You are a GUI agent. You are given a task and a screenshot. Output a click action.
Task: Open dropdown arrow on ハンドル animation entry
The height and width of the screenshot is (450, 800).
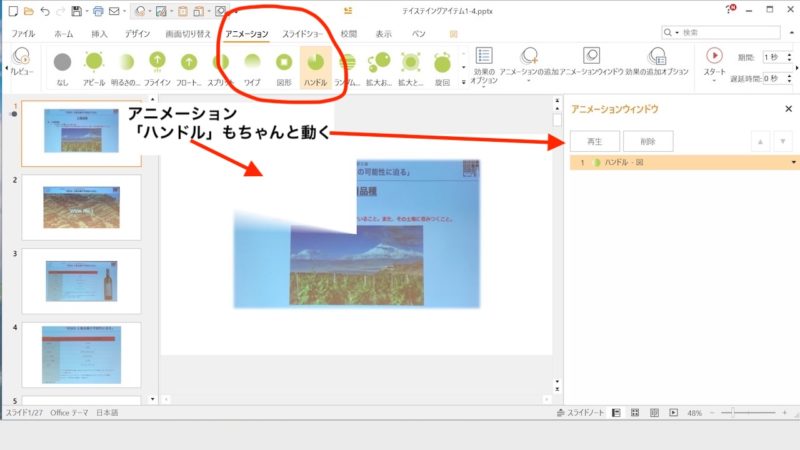794,162
